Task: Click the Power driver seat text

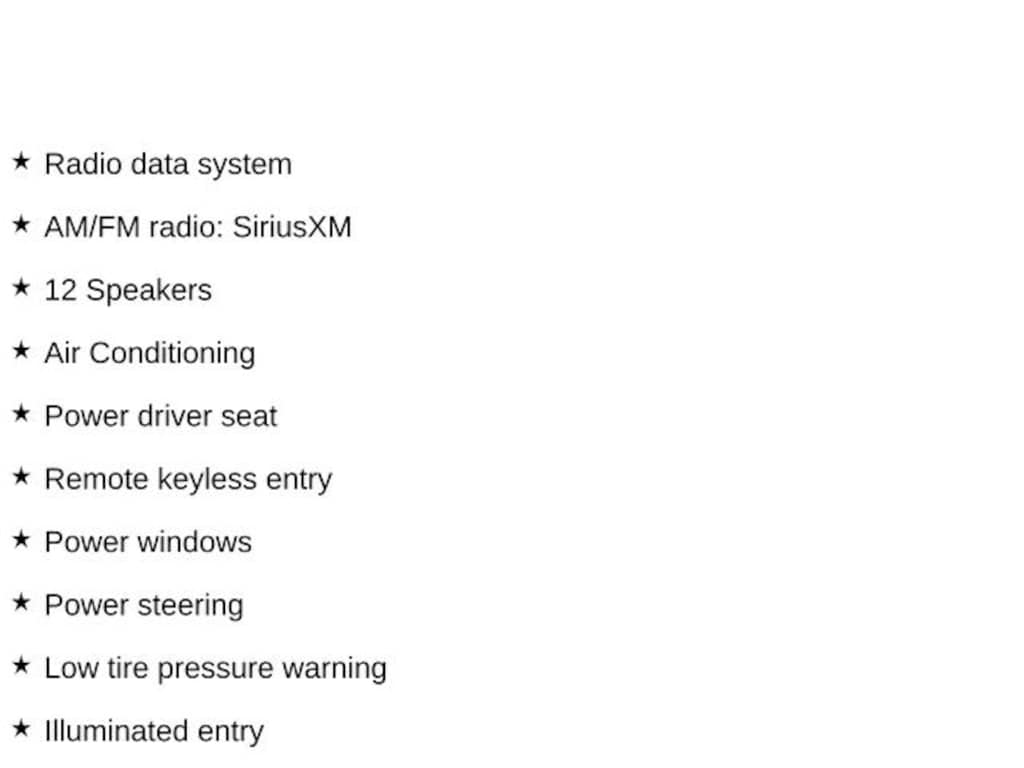Action: click(x=161, y=416)
